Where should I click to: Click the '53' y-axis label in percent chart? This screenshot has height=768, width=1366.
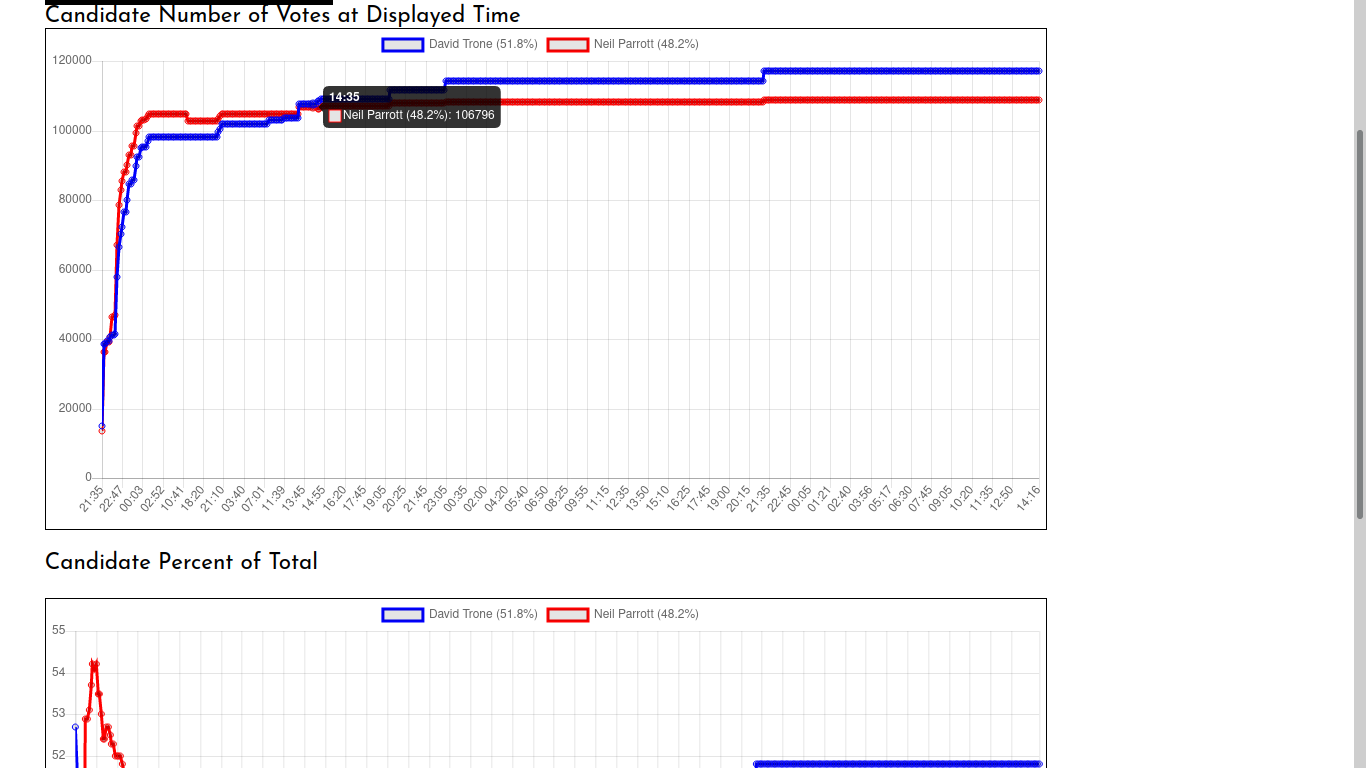point(59,713)
